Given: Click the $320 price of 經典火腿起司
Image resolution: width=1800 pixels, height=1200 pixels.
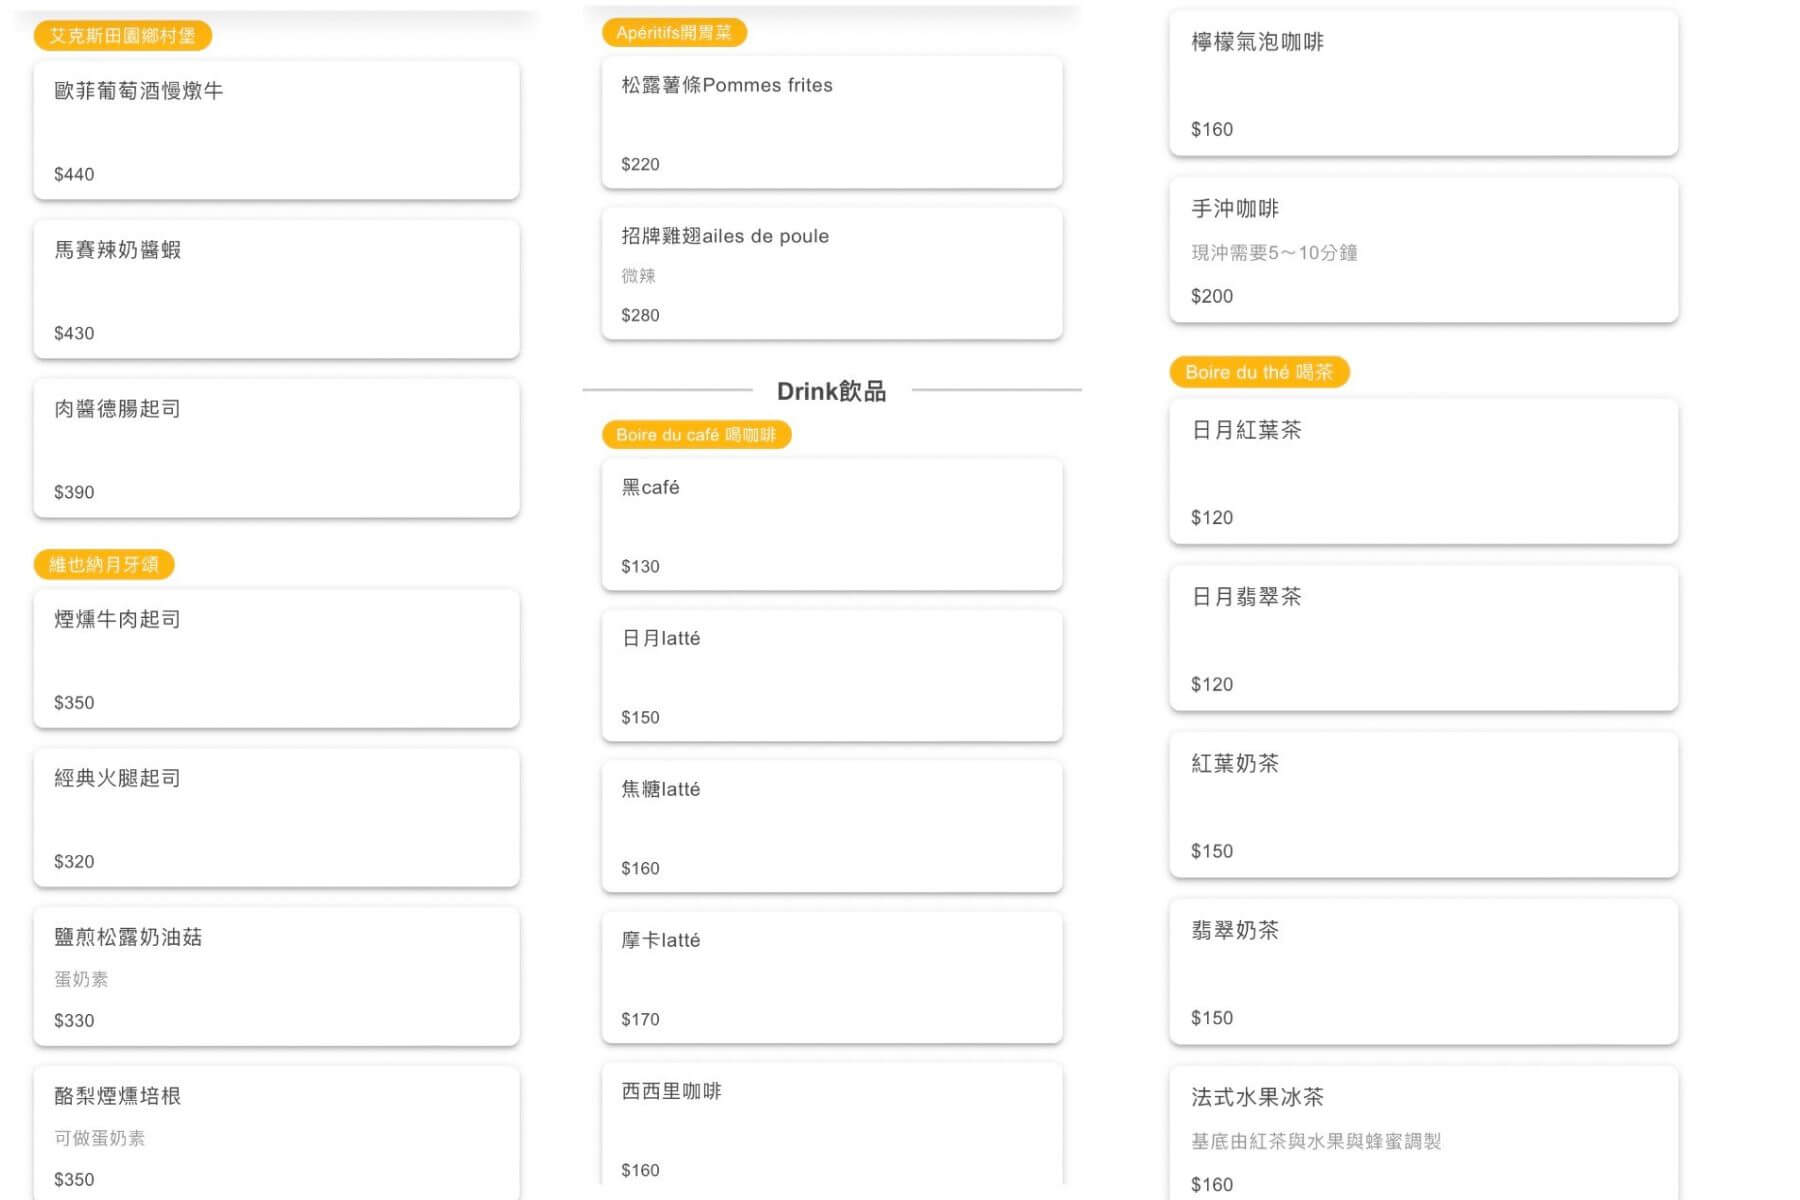Looking at the screenshot, I should point(74,861).
